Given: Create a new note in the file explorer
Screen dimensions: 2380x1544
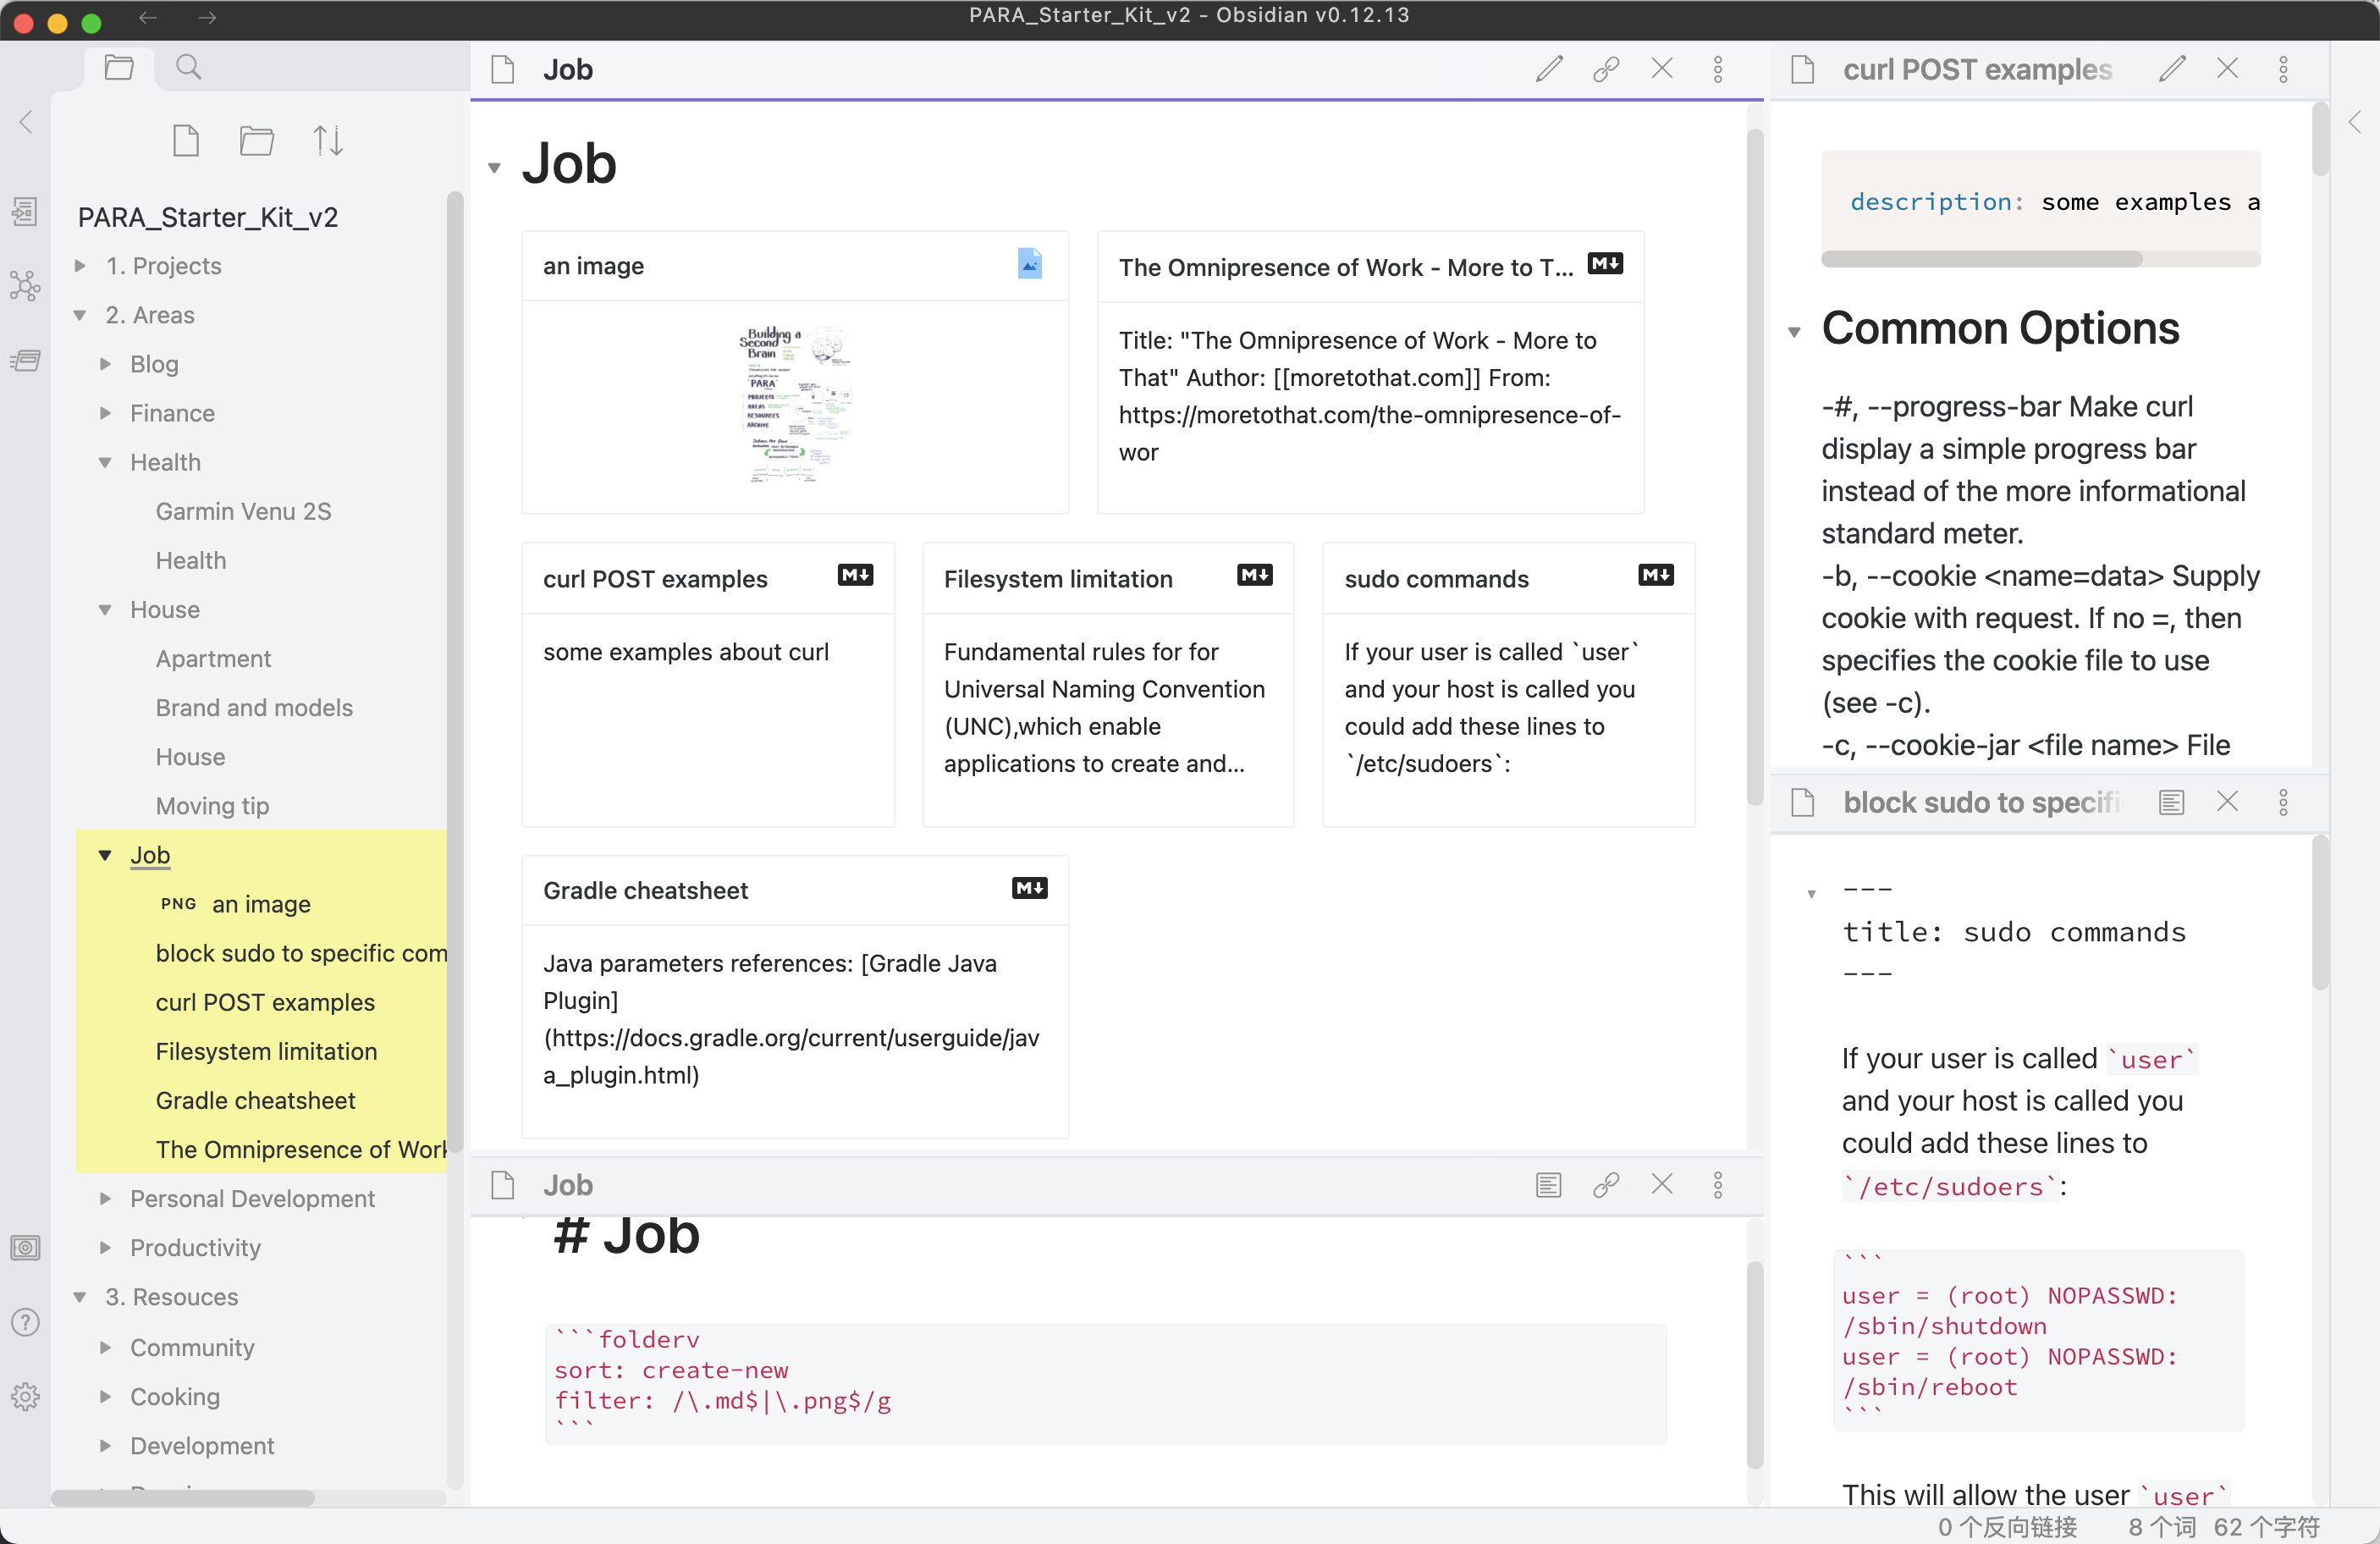Looking at the screenshot, I should tap(186, 141).
